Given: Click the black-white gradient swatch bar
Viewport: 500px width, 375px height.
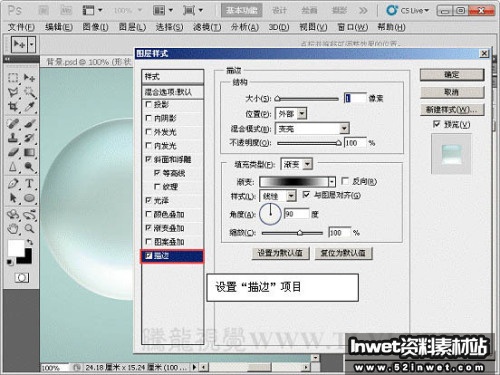Looking at the screenshot, I should pyautogui.click(x=294, y=182).
